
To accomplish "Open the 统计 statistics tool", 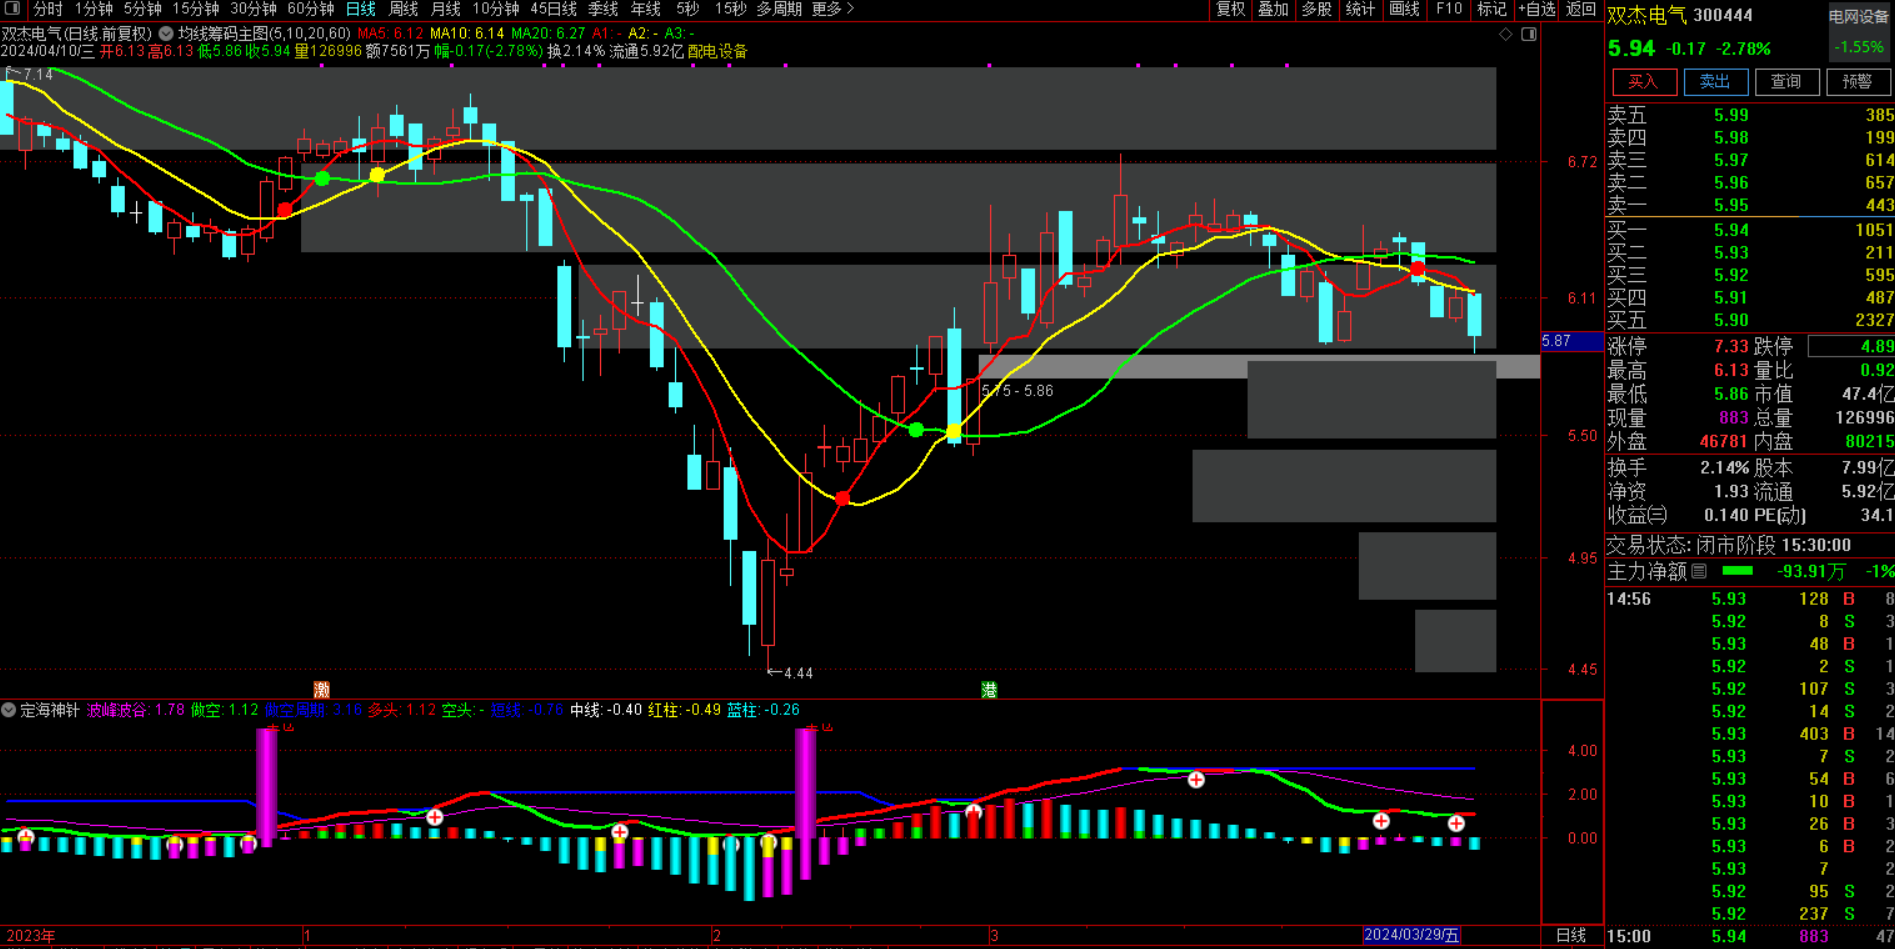I will pyautogui.click(x=1360, y=9).
